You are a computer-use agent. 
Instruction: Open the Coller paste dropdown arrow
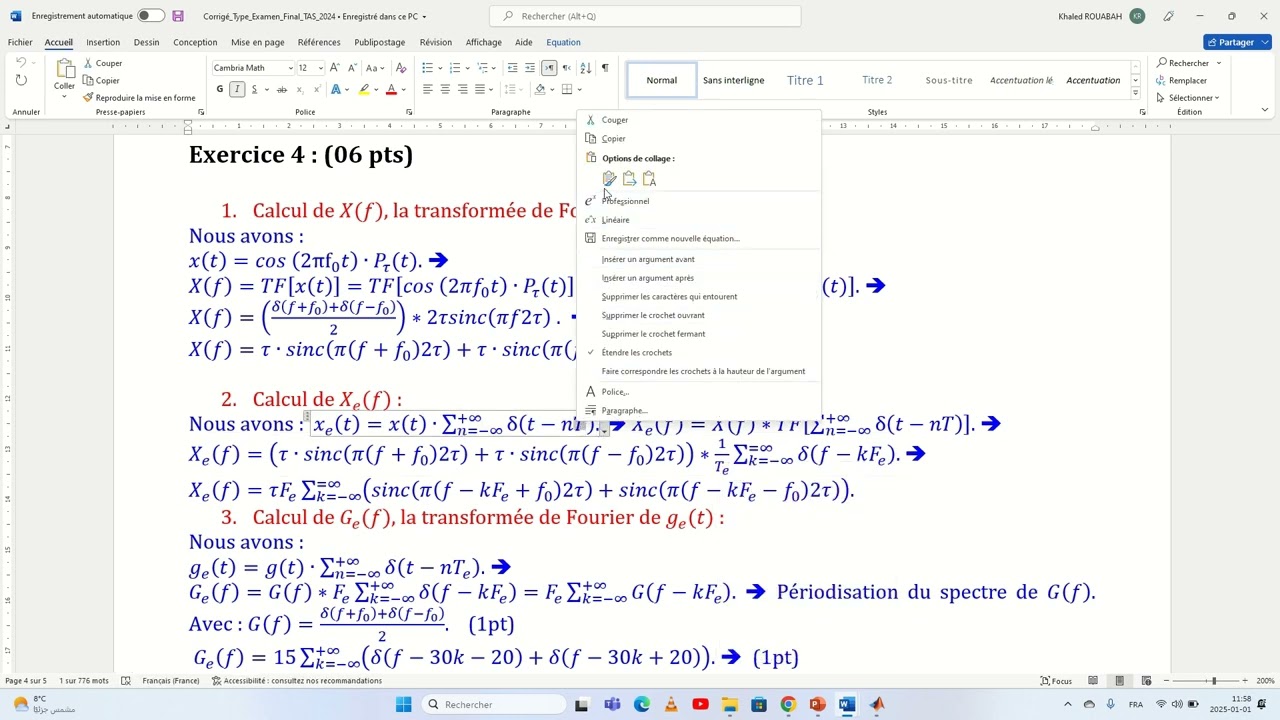pyautogui.click(x=64, y=97)
